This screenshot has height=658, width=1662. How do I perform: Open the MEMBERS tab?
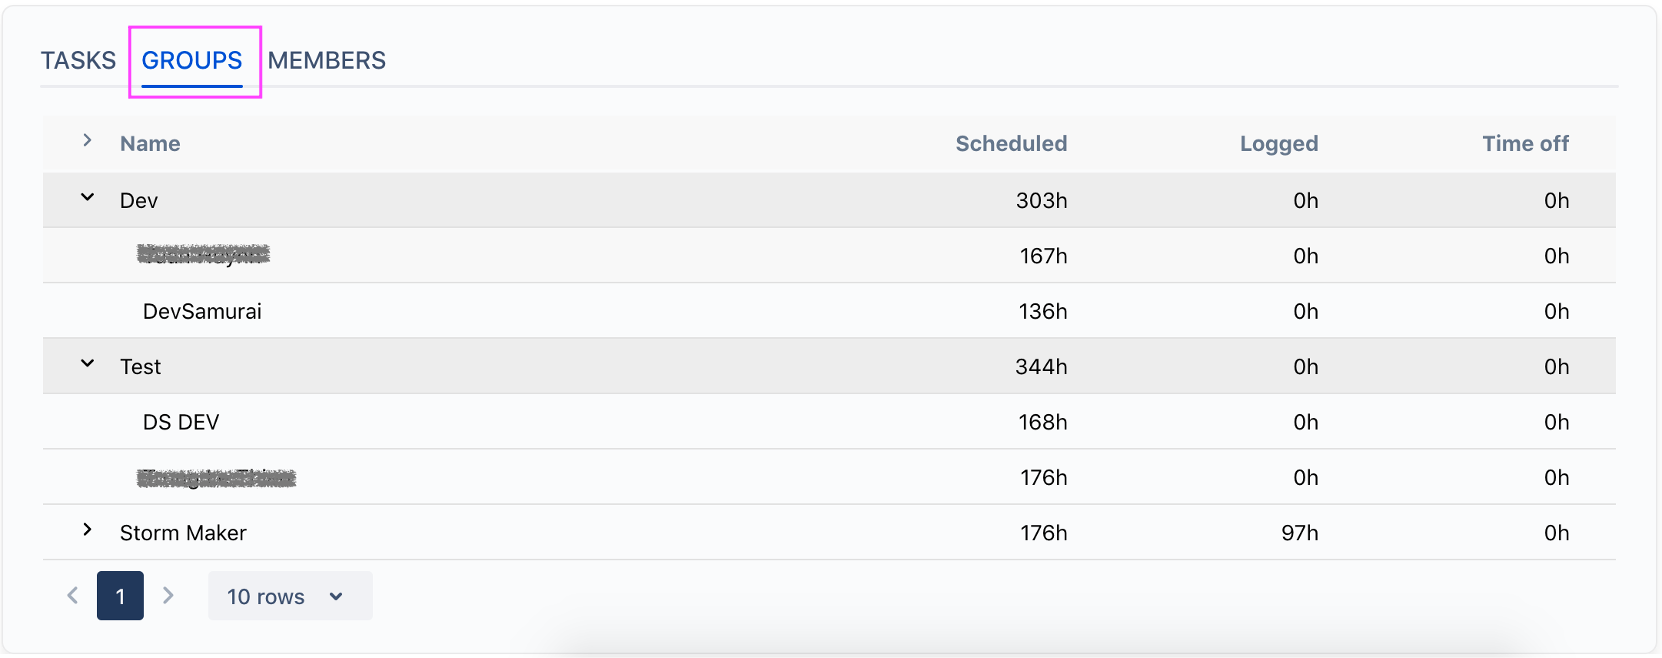tap(326, 61)
